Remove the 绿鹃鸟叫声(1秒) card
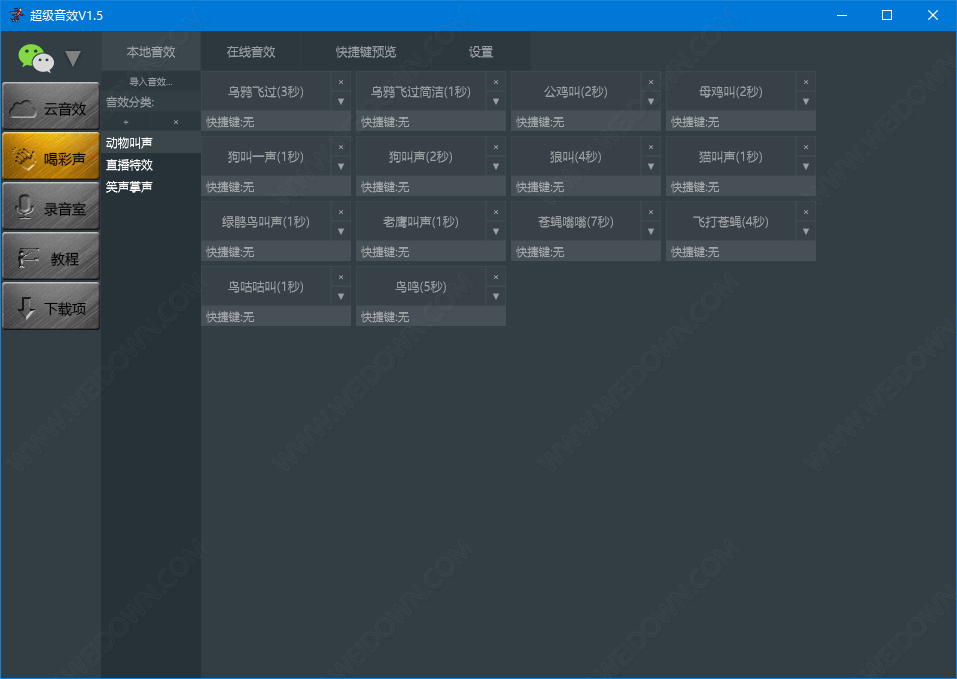This screenshot has width=957, height=679. point(341,212)
